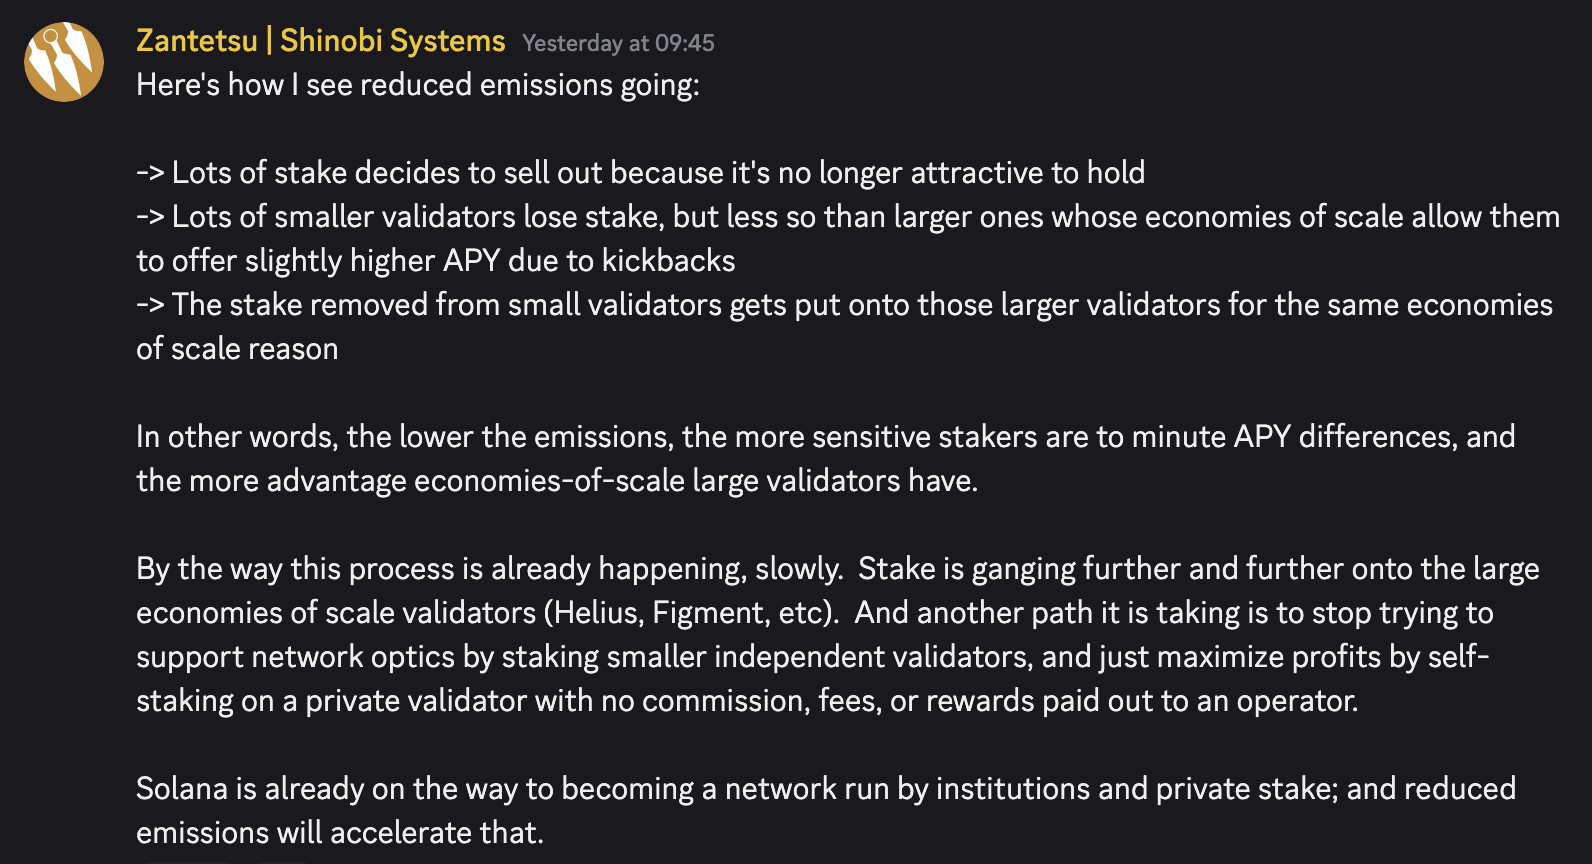This screenshot has width=1592, height=864.
Task: Click the "Yesterday at 09:45" timestamp
Action: [618, 43]
